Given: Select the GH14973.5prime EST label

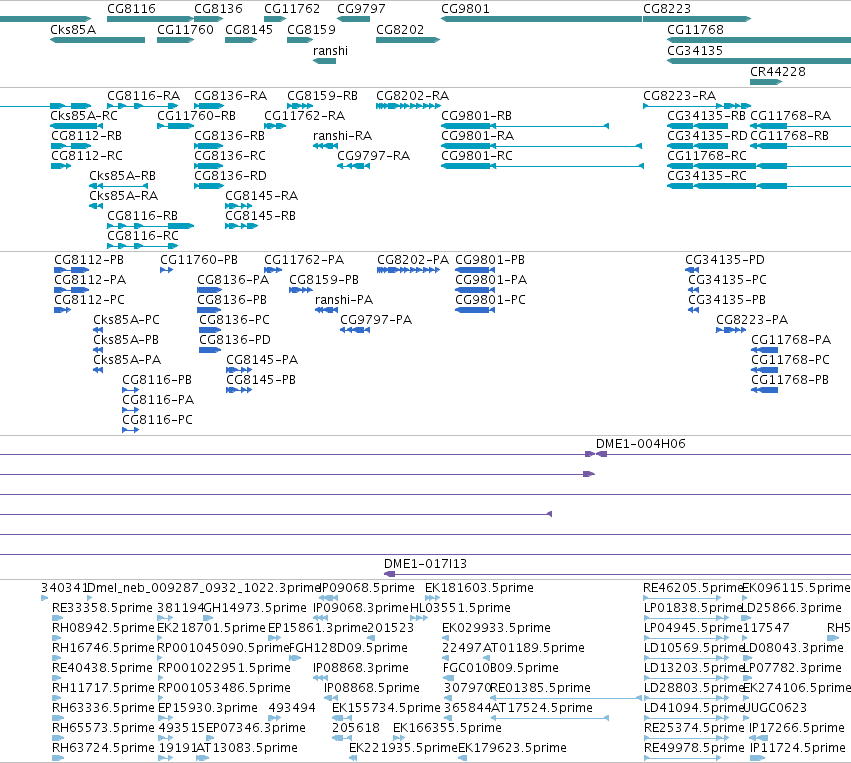Looking at the screenshot, I should tap(255, 608).
